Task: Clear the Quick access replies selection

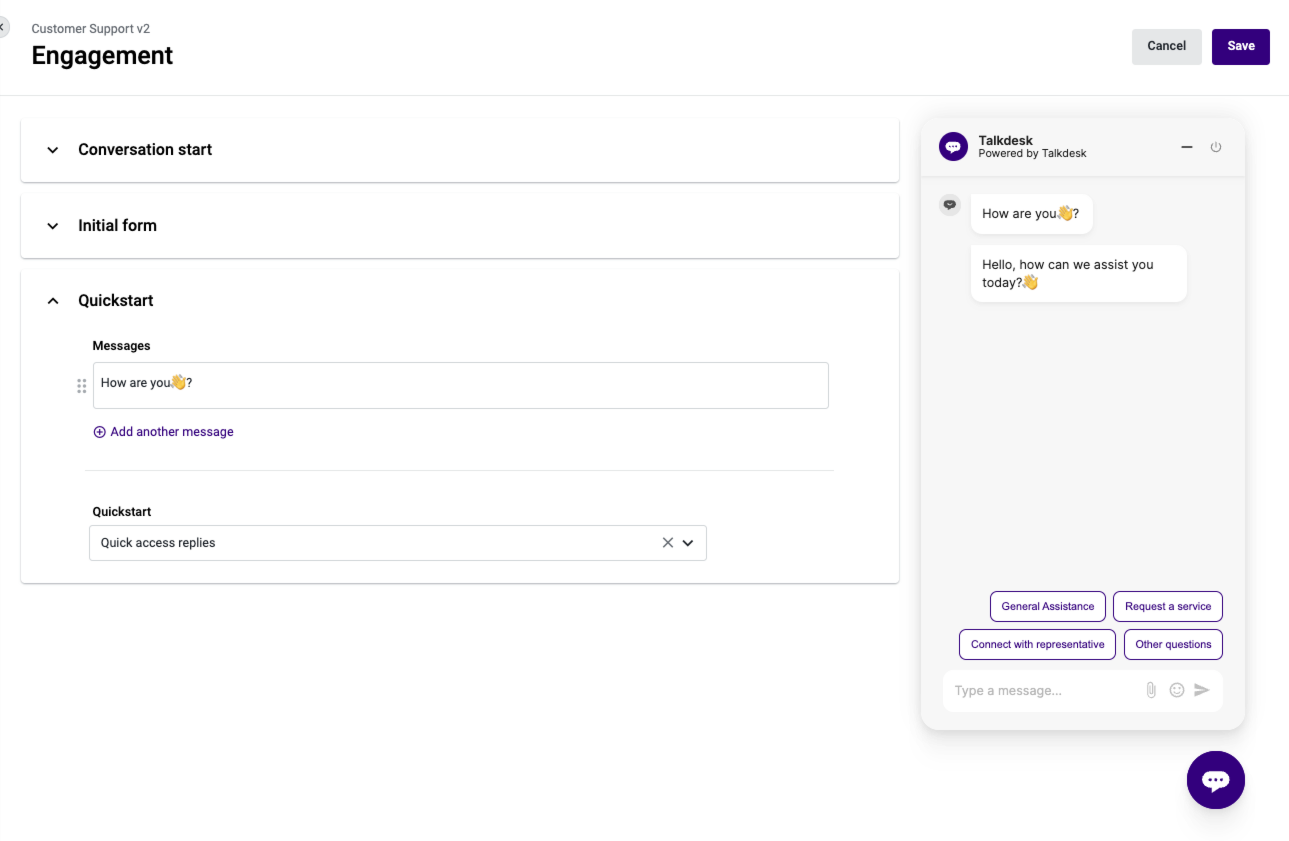Action: (x=667, y=542)
